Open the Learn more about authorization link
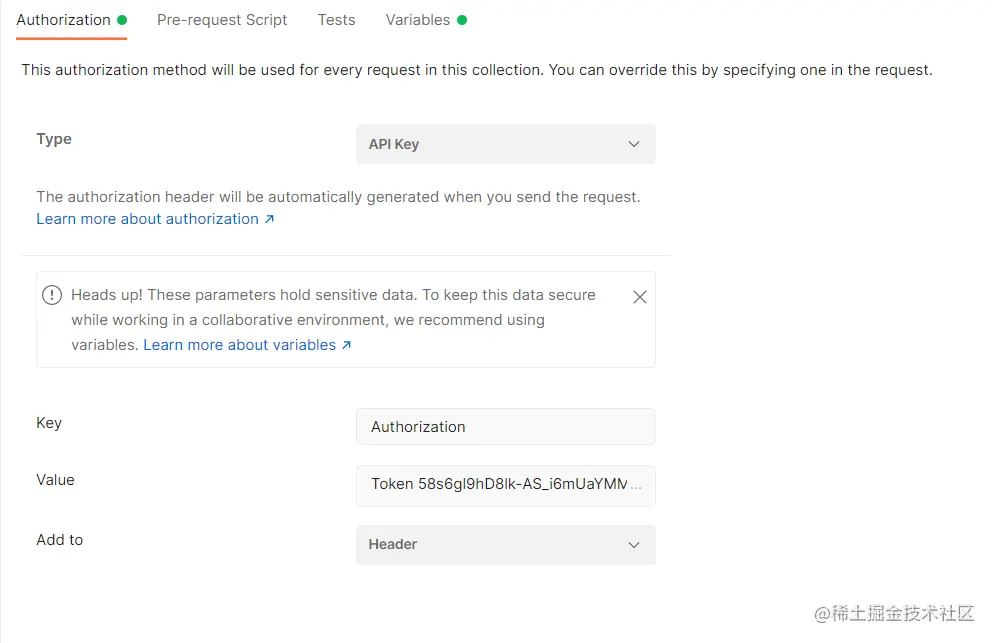The width and height of the screenshot is (994, 643). coord(147,219)
